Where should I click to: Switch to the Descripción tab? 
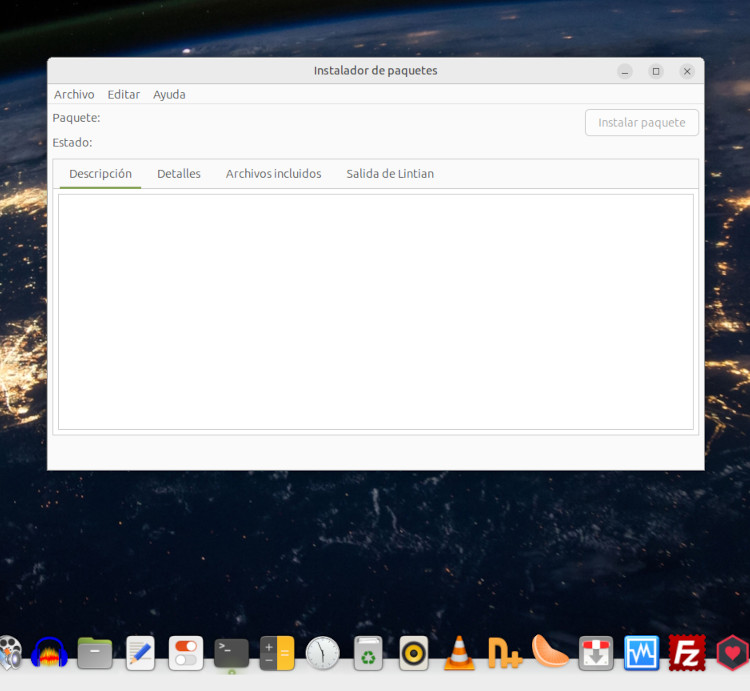(x=100, y=174)
